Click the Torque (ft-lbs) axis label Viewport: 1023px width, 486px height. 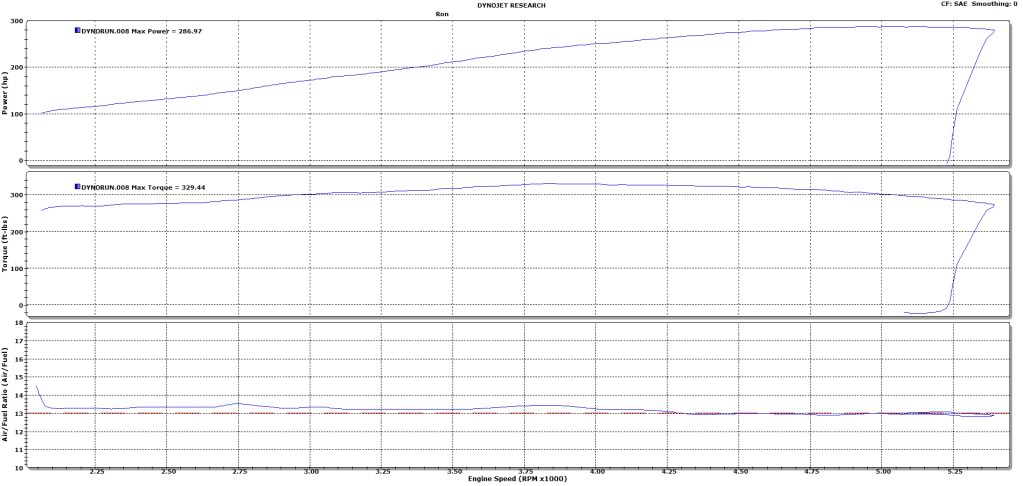6,246
